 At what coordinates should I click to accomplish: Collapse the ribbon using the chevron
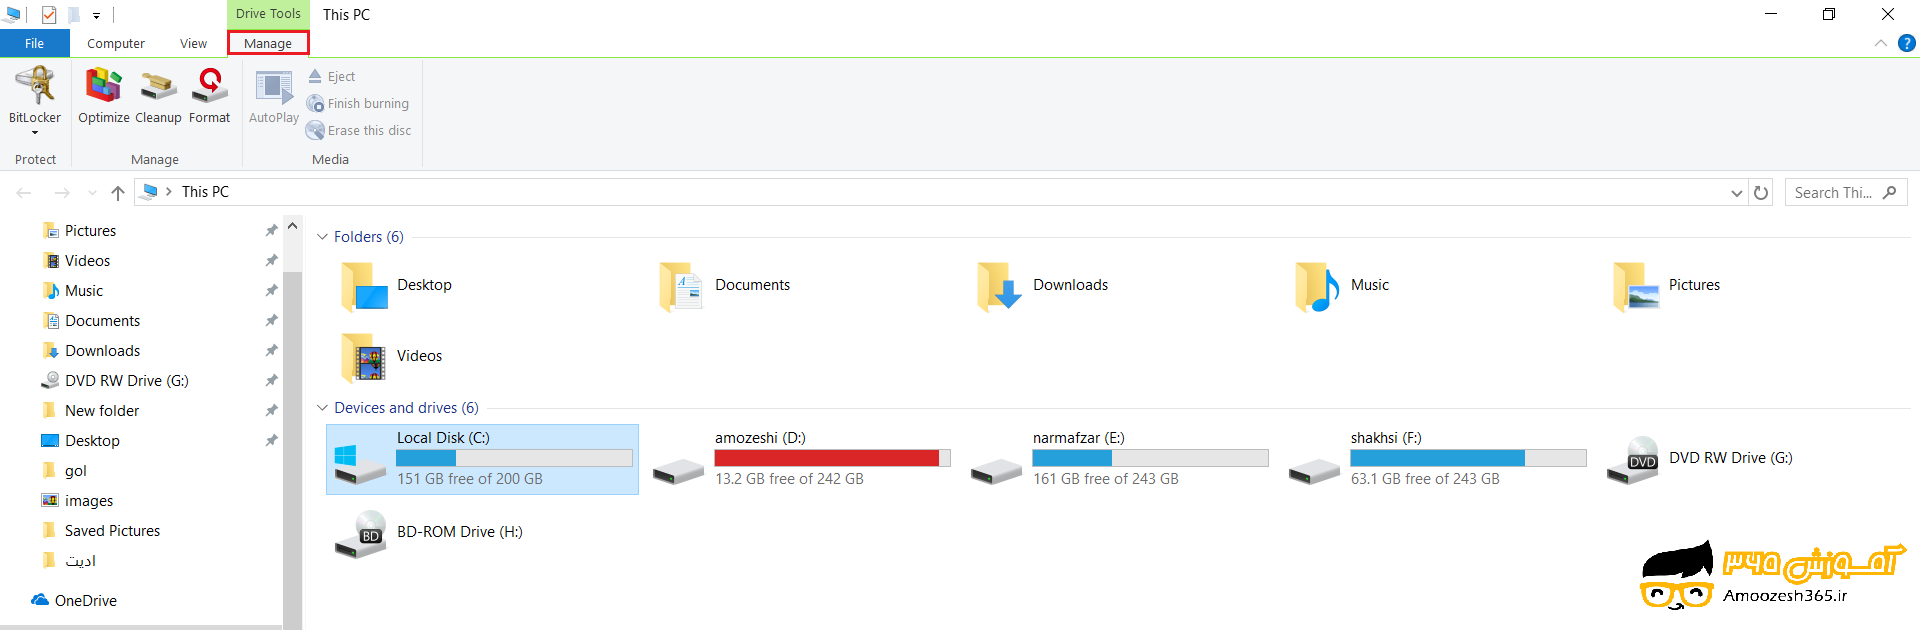pos(1881,43)
